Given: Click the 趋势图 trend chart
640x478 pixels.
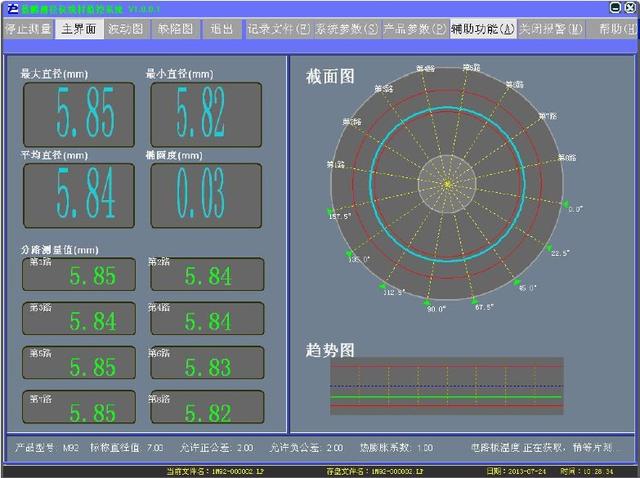Looking at the screenshot, I should pos(447,387).
